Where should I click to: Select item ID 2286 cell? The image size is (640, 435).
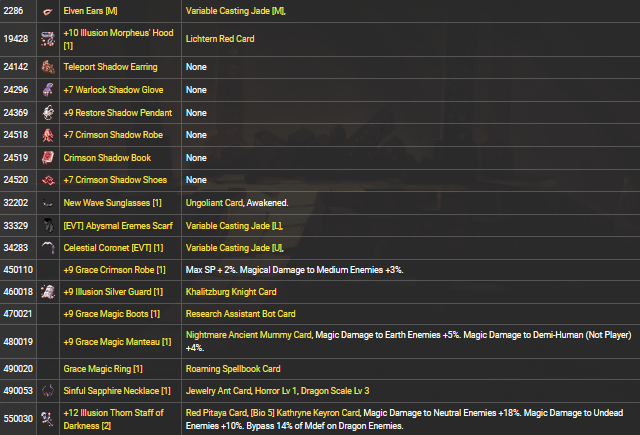(18, 11)
